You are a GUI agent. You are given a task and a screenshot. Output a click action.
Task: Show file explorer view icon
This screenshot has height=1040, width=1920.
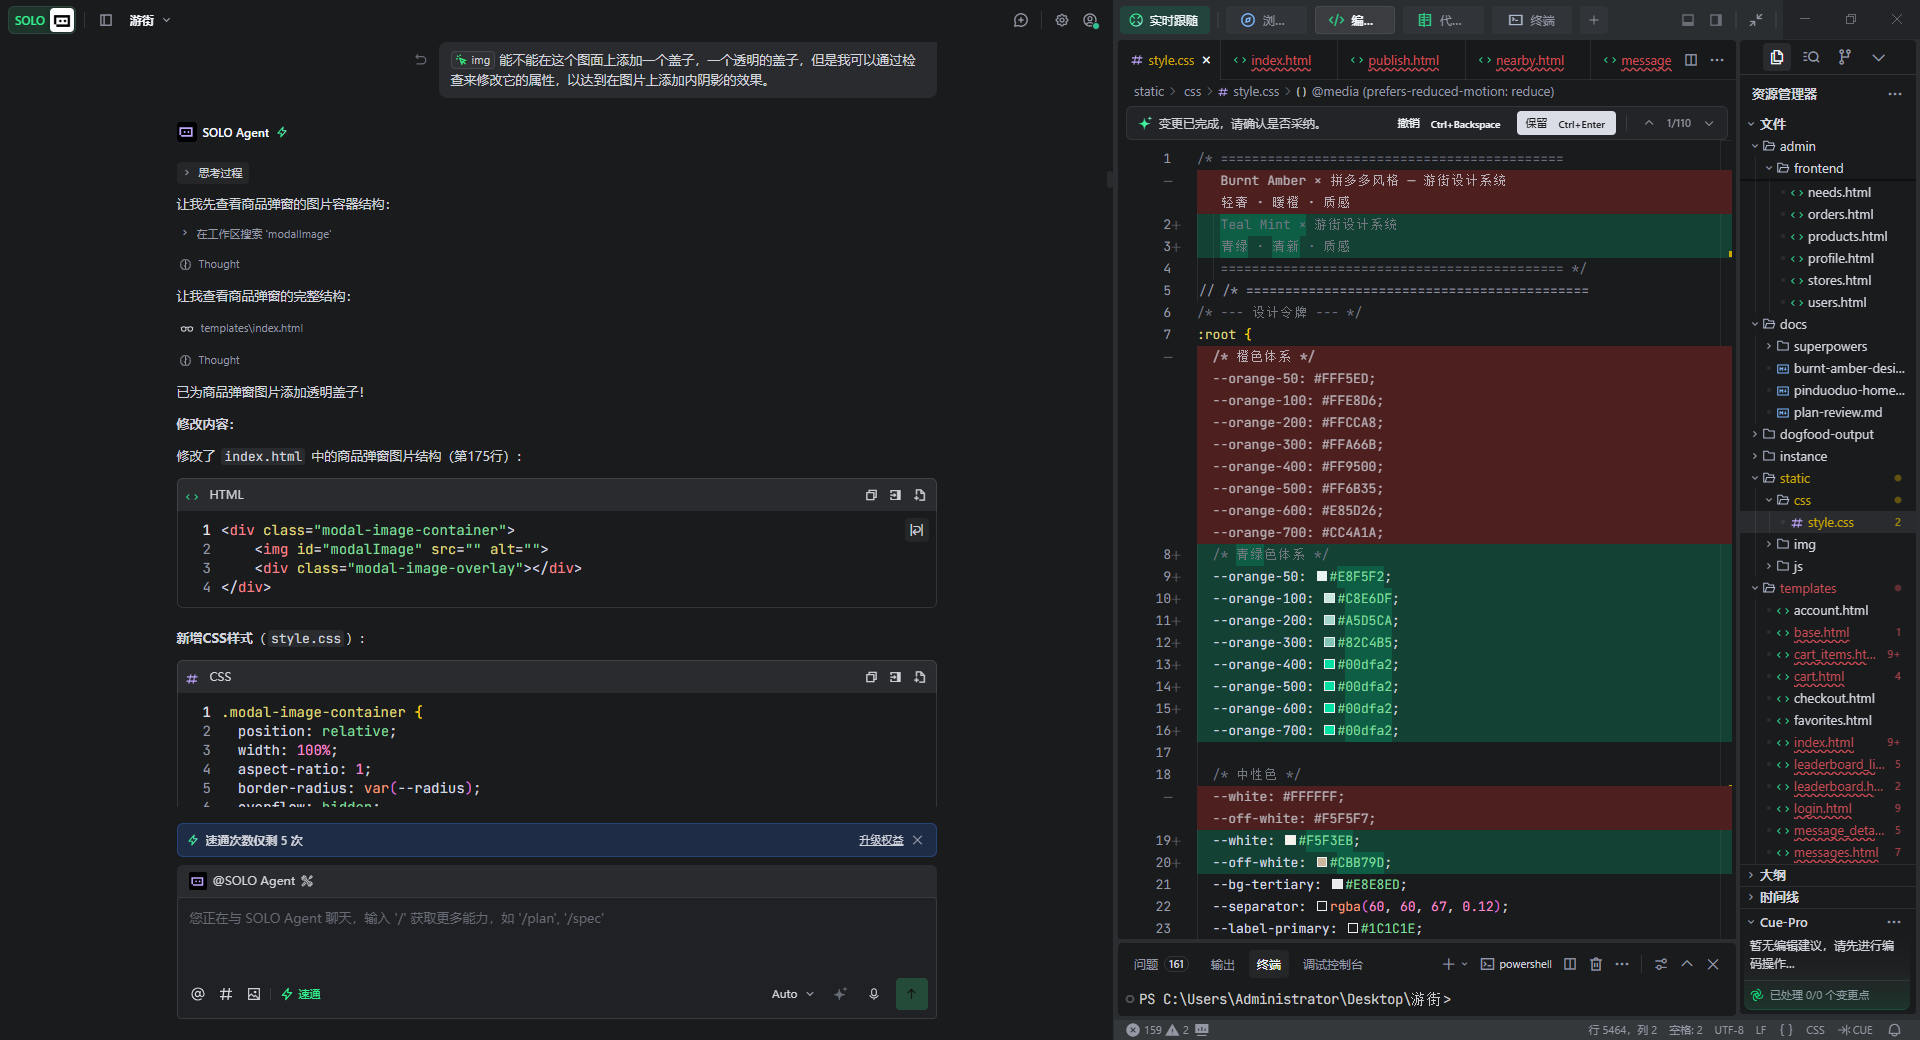[x=1777, y=57]
